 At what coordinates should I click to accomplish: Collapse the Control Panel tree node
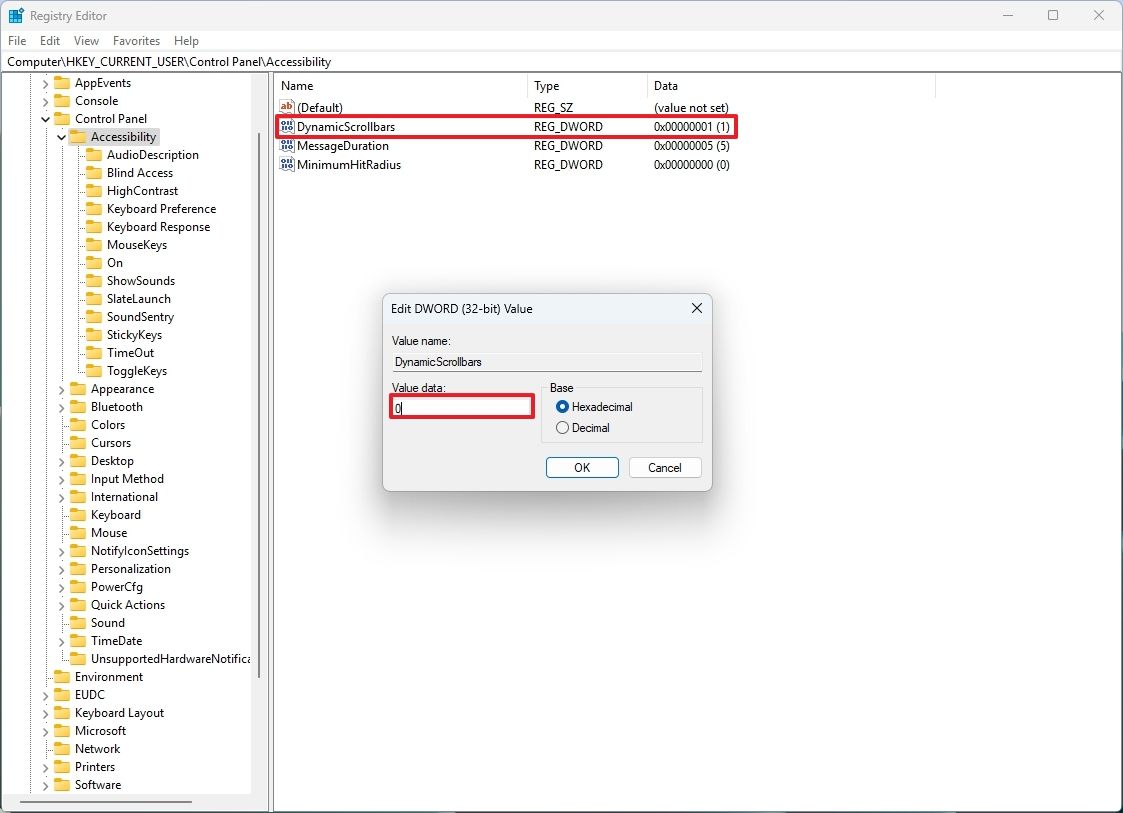coord(44,118)
